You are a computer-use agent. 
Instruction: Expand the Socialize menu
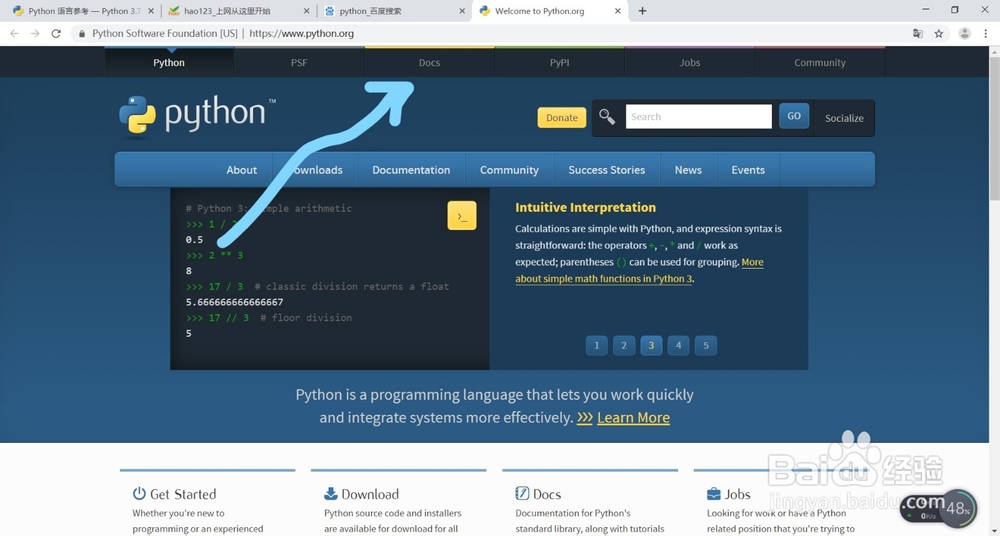tap(844, 118)
